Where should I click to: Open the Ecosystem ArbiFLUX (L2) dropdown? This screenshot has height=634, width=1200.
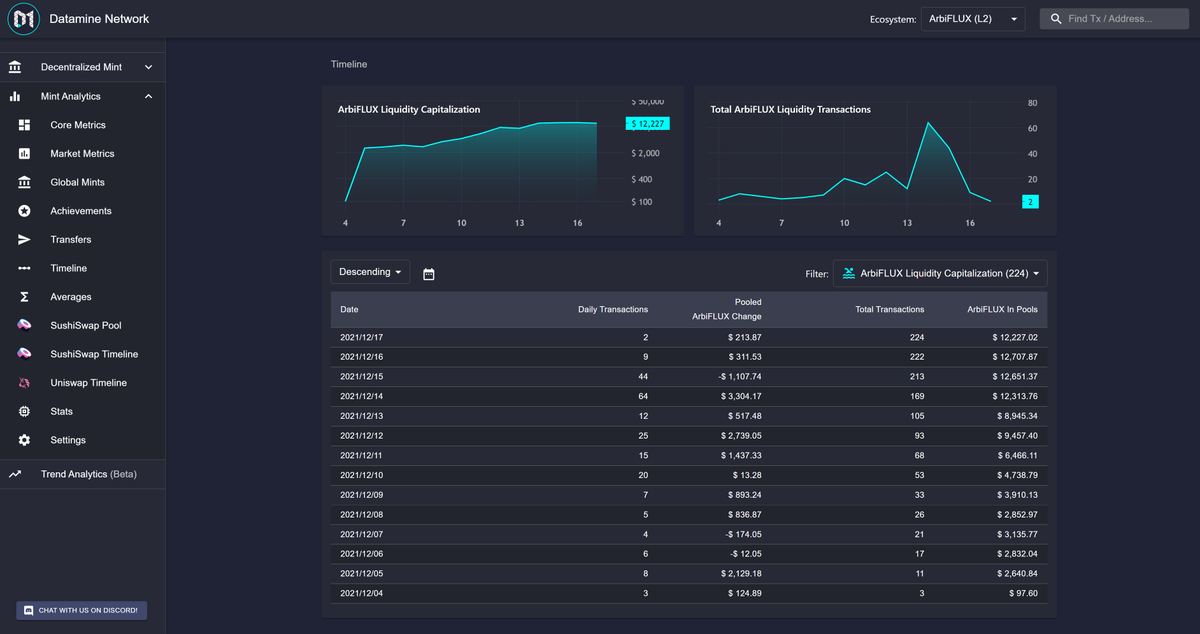[972, 18]
